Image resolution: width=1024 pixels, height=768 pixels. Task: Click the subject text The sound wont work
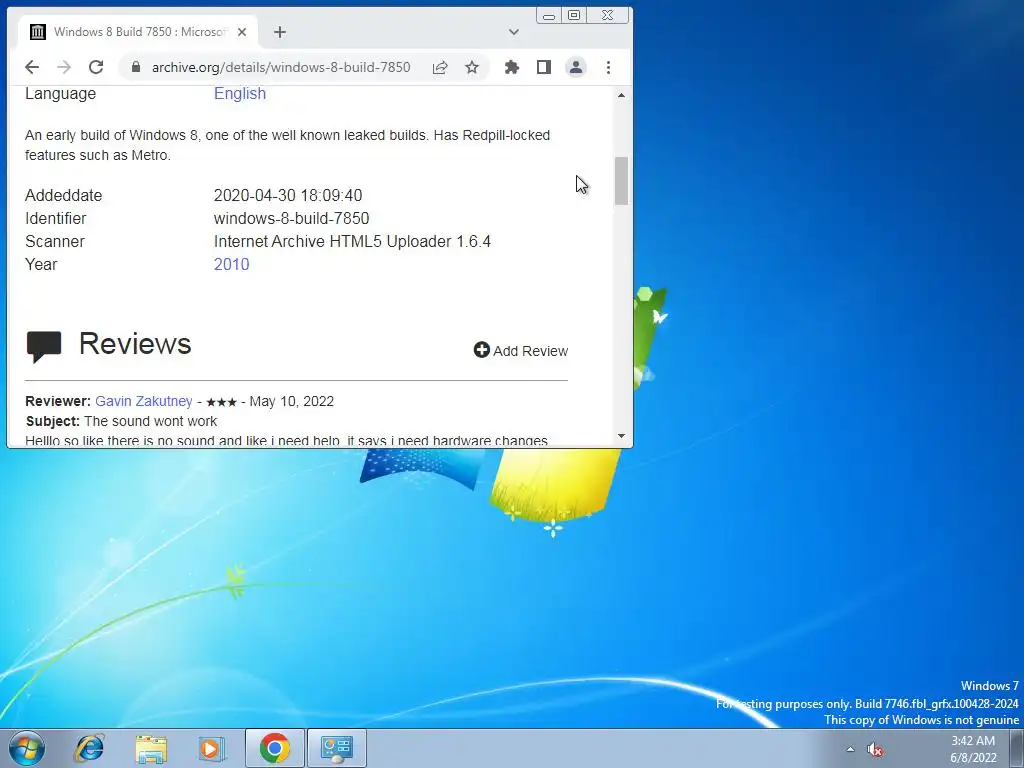point(150,421)
